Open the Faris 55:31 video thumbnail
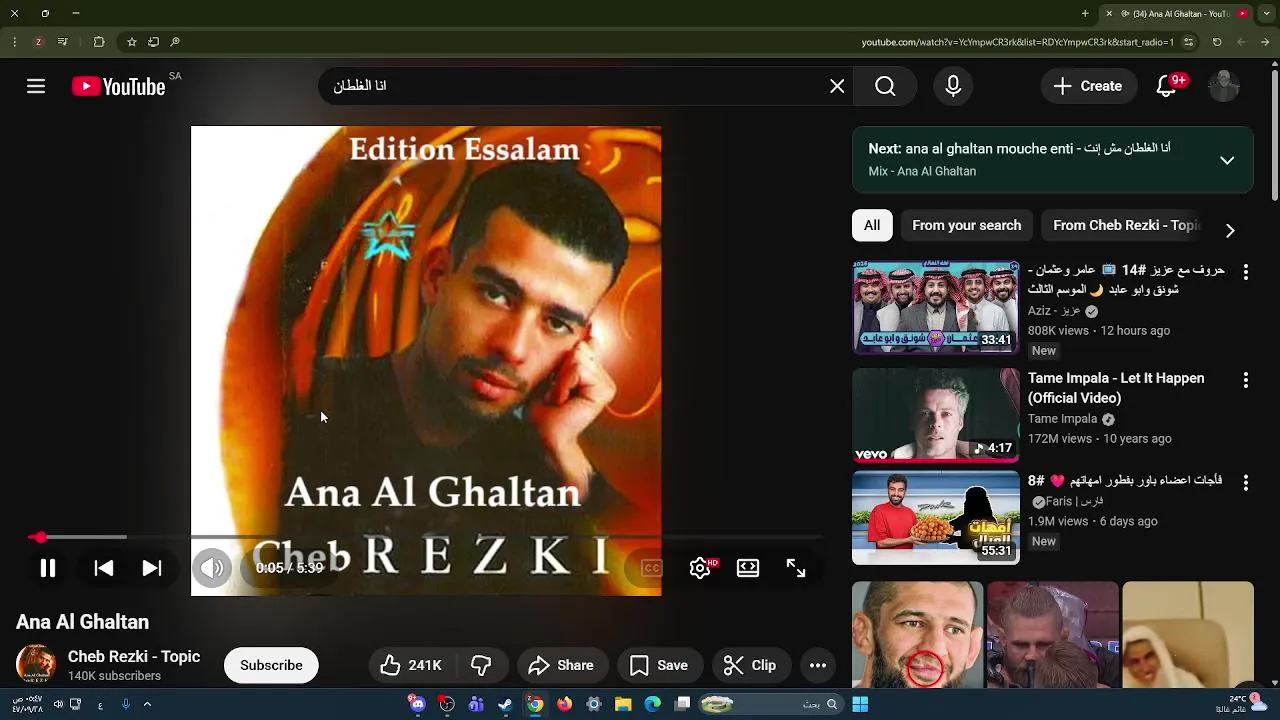 pos(936,518)
